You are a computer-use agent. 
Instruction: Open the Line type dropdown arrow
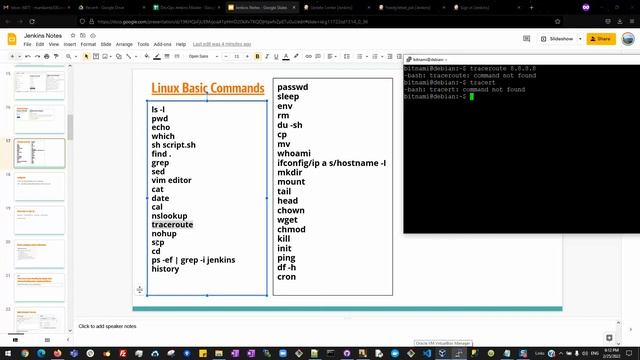(x=136, y=56)
